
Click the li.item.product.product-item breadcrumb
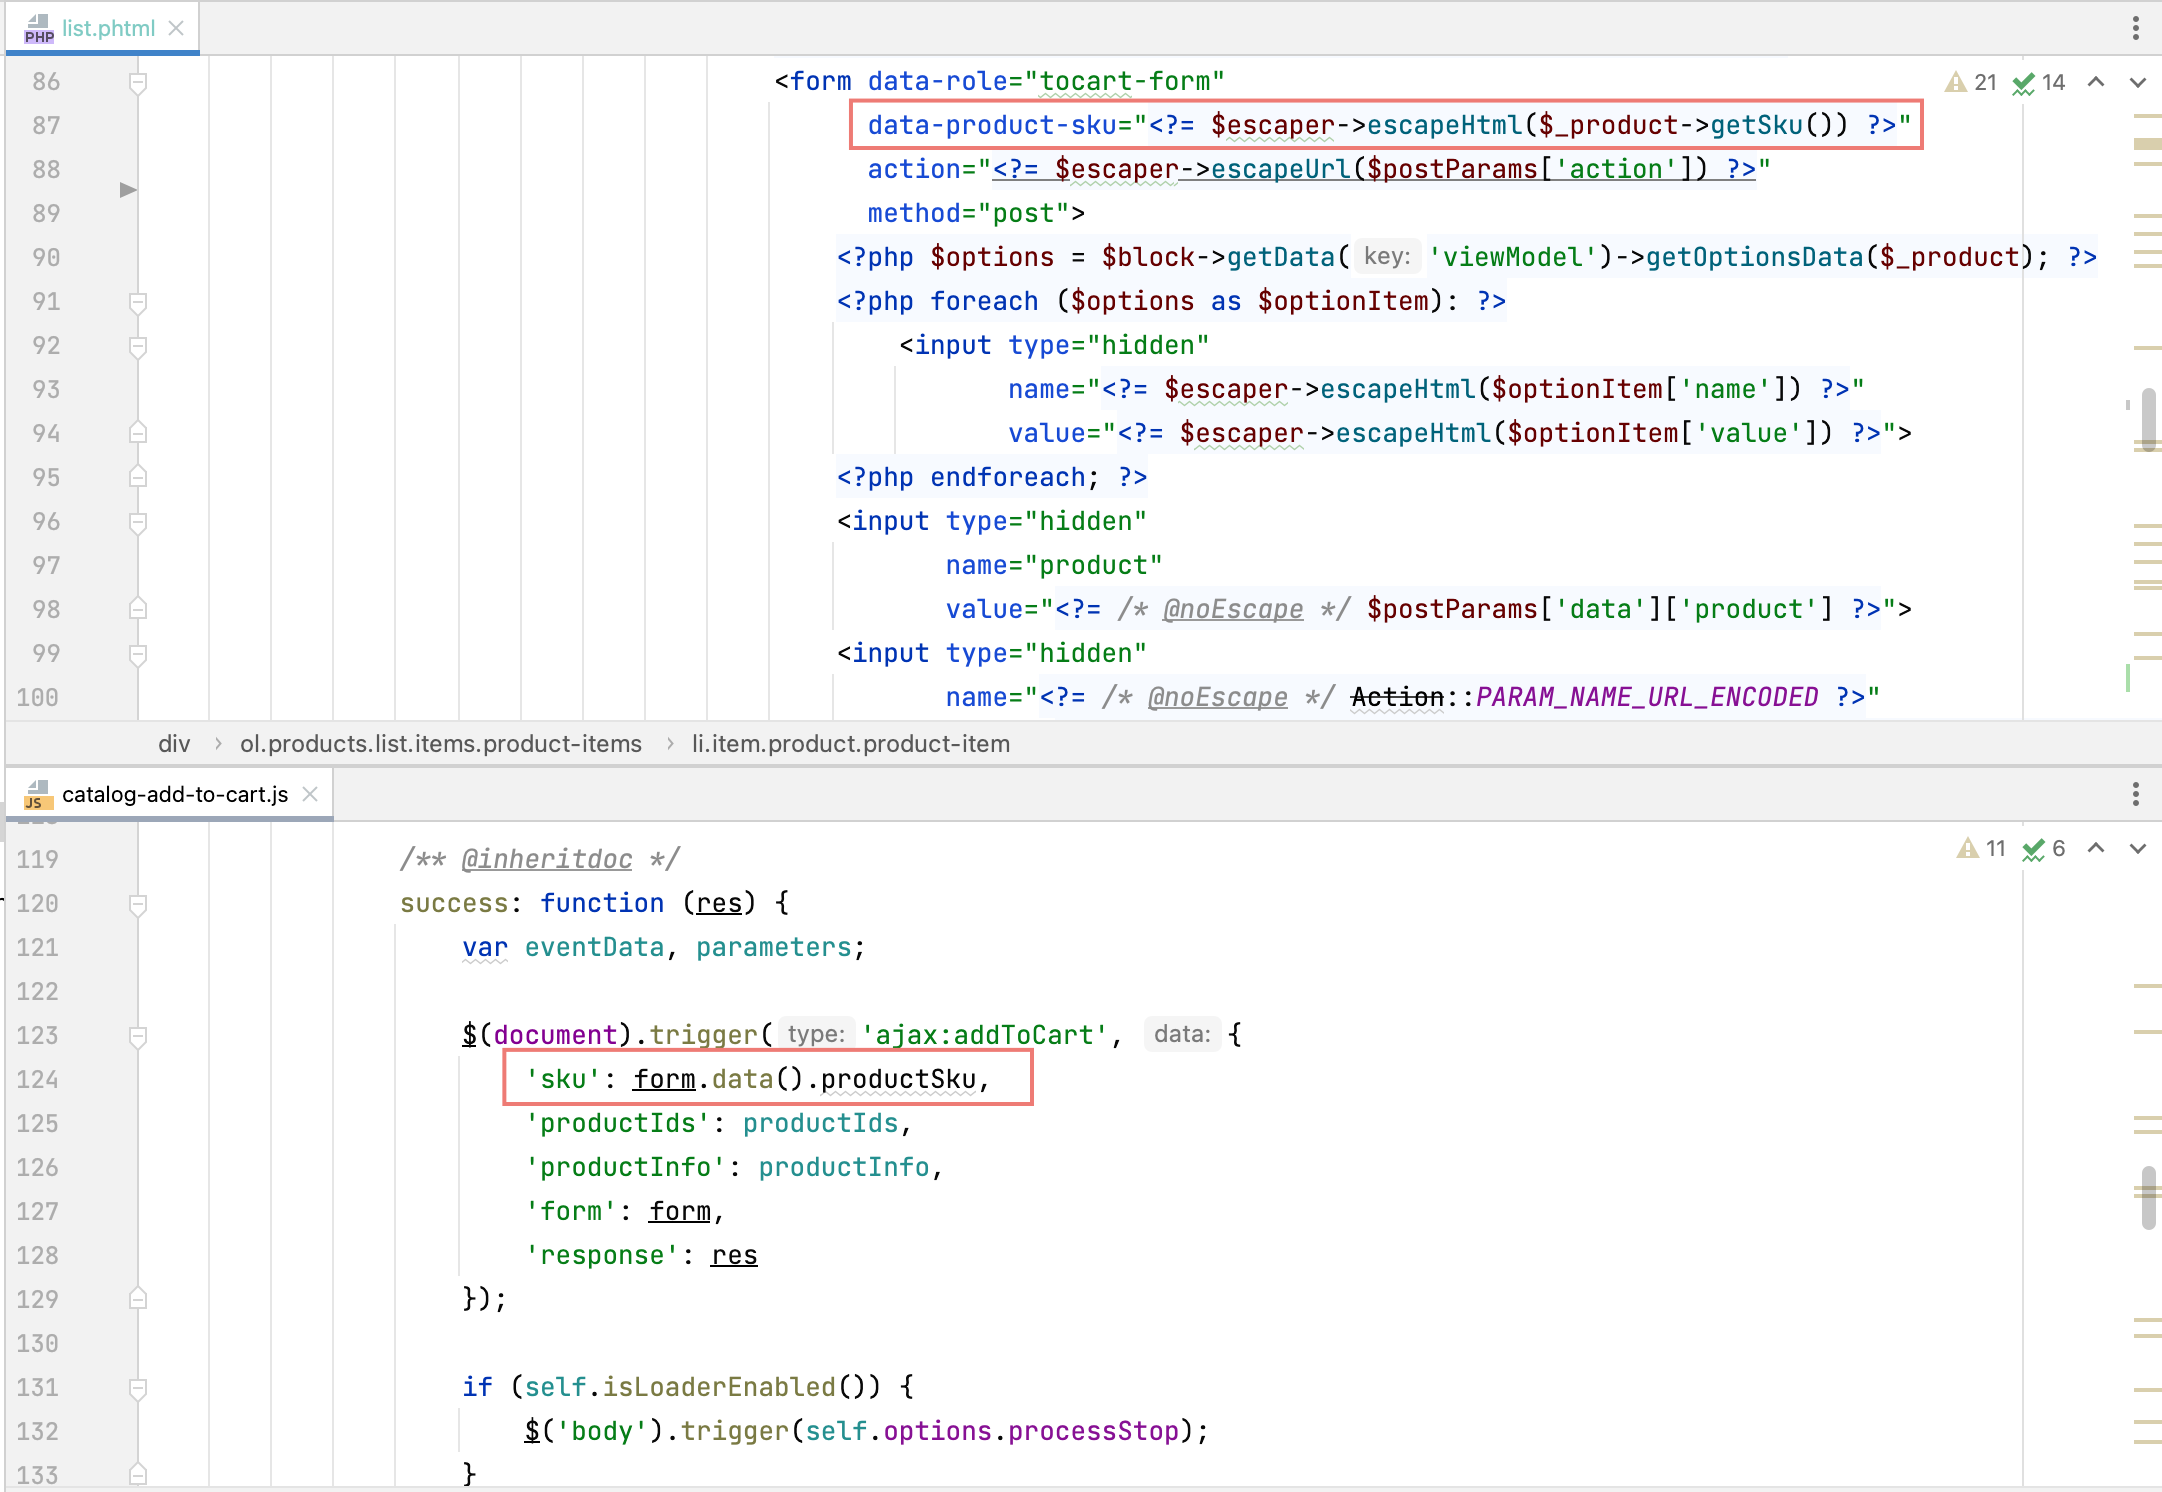coord(850,744)
